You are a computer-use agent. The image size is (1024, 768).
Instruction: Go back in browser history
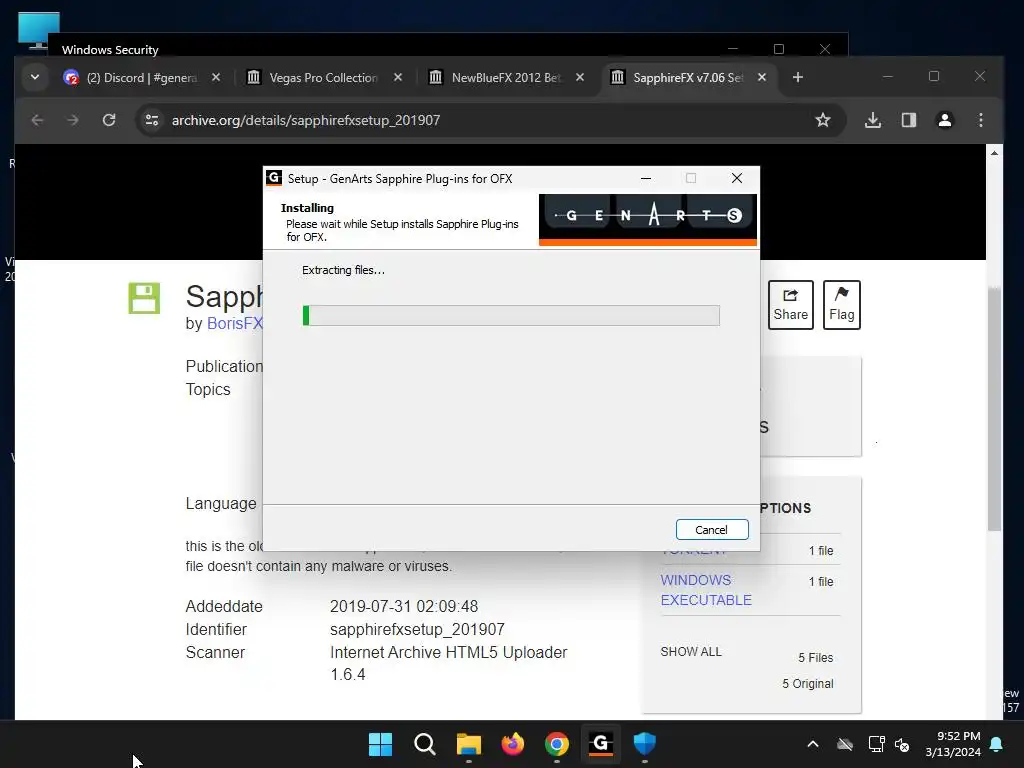point(37,120)
